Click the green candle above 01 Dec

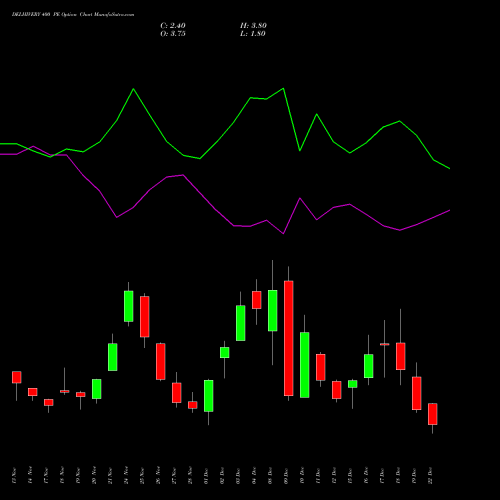pos(209,396)
